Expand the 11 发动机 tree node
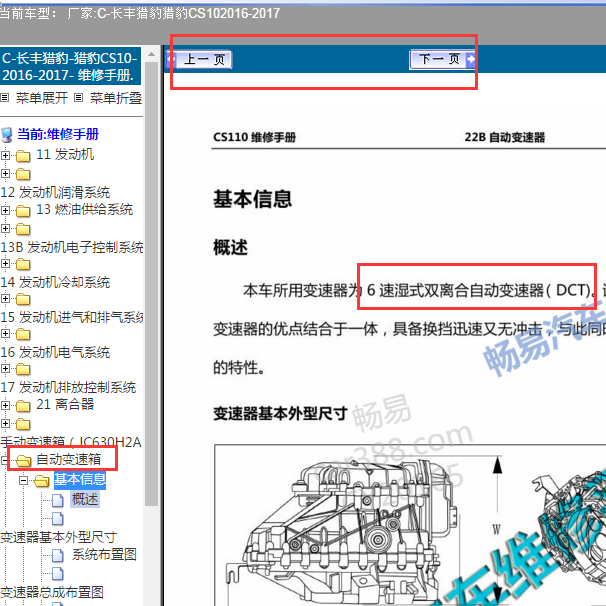The height and width of the screenshot is (606, 606). pos(5,155)
